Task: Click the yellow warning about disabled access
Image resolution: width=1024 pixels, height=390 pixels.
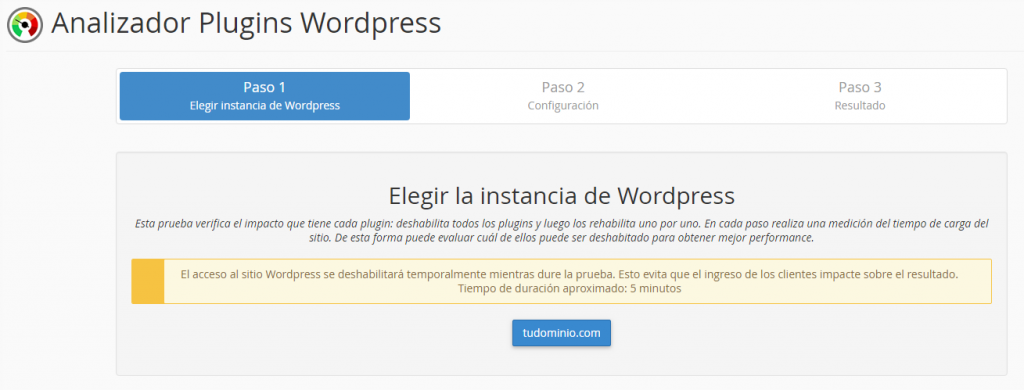Action: [562, 282]
